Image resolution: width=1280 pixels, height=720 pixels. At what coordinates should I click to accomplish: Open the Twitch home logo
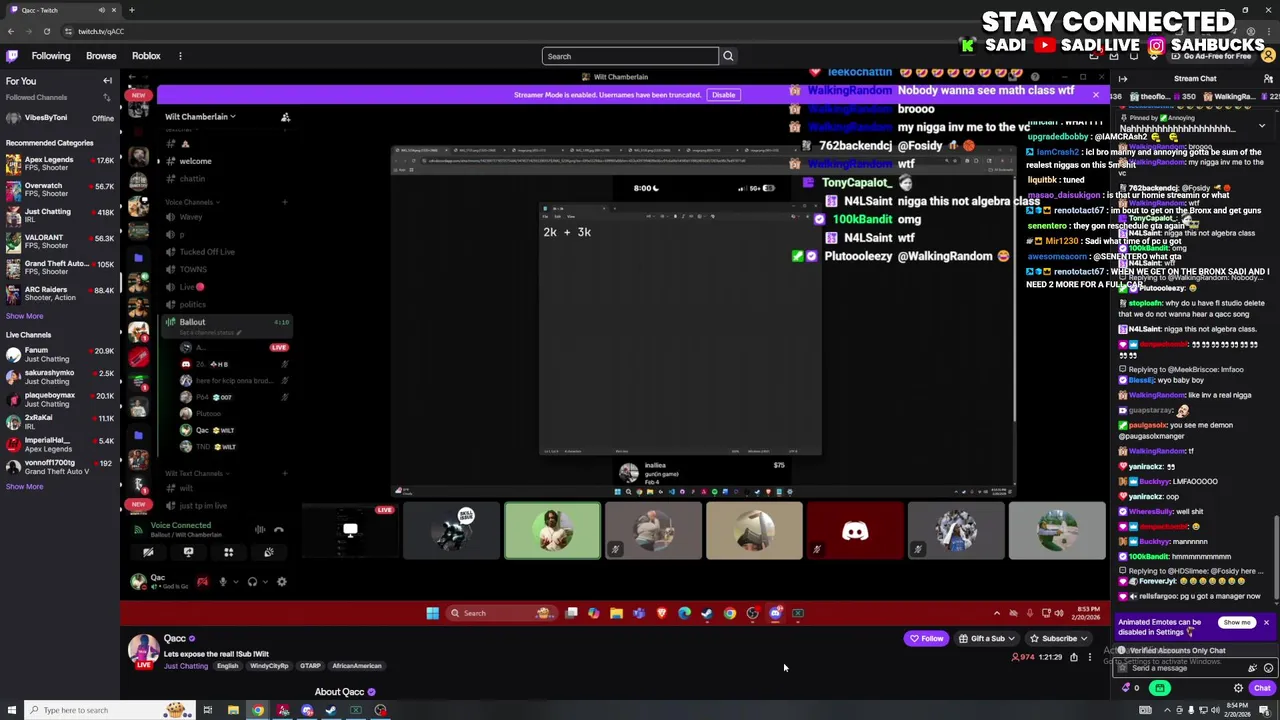pos(12,56)
